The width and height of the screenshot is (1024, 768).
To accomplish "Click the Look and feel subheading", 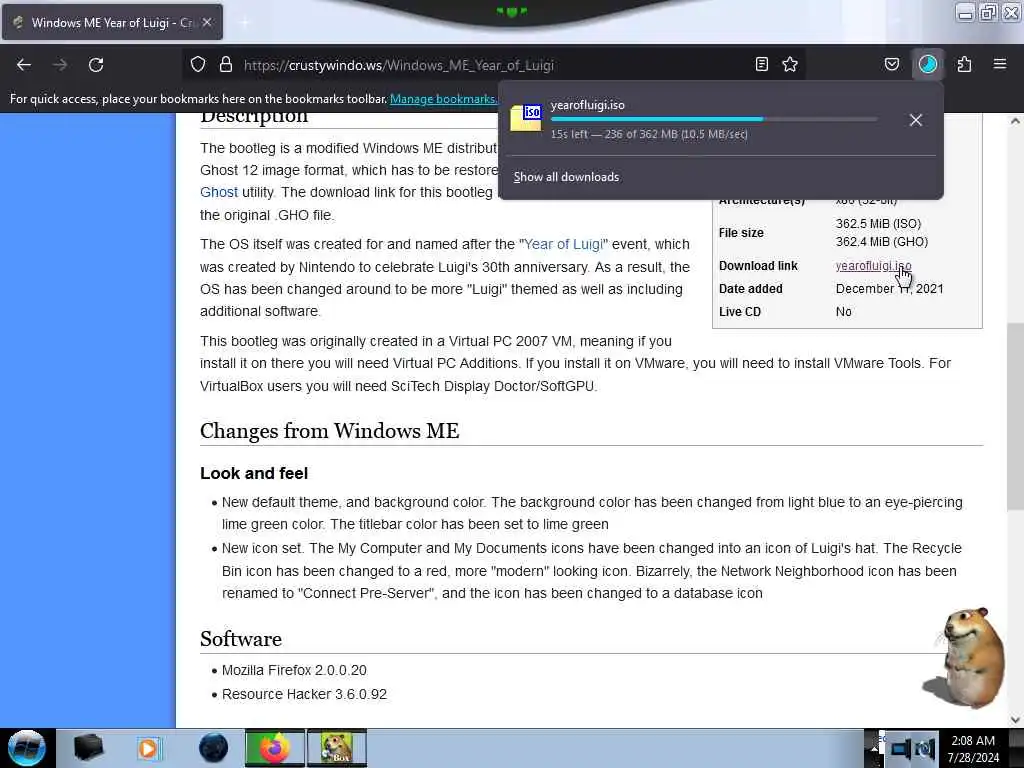I will (x=254, y=473).
